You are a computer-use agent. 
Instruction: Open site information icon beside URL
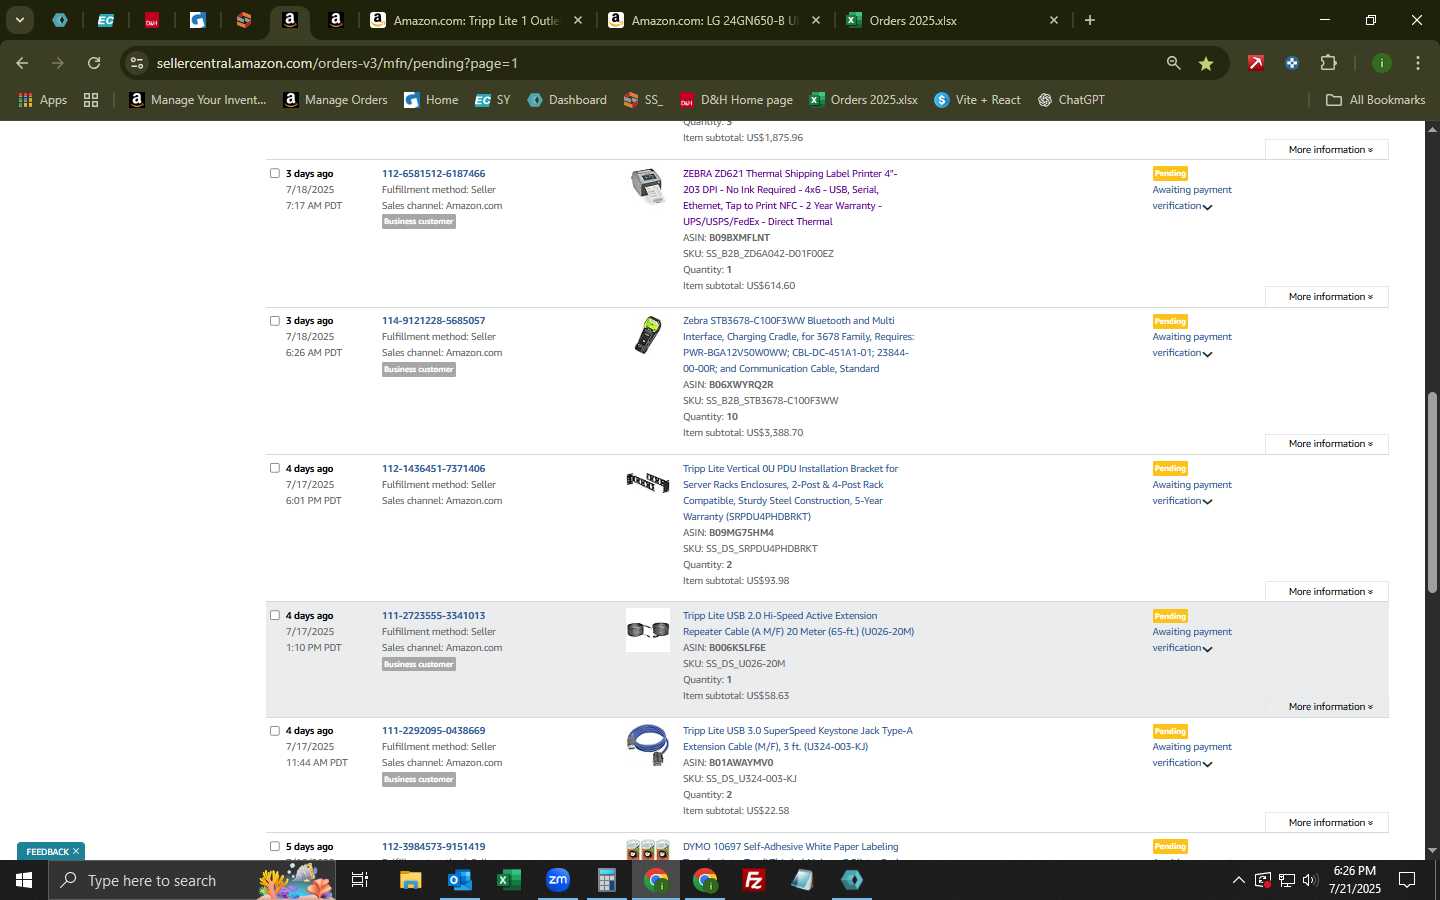coord(137,63)
